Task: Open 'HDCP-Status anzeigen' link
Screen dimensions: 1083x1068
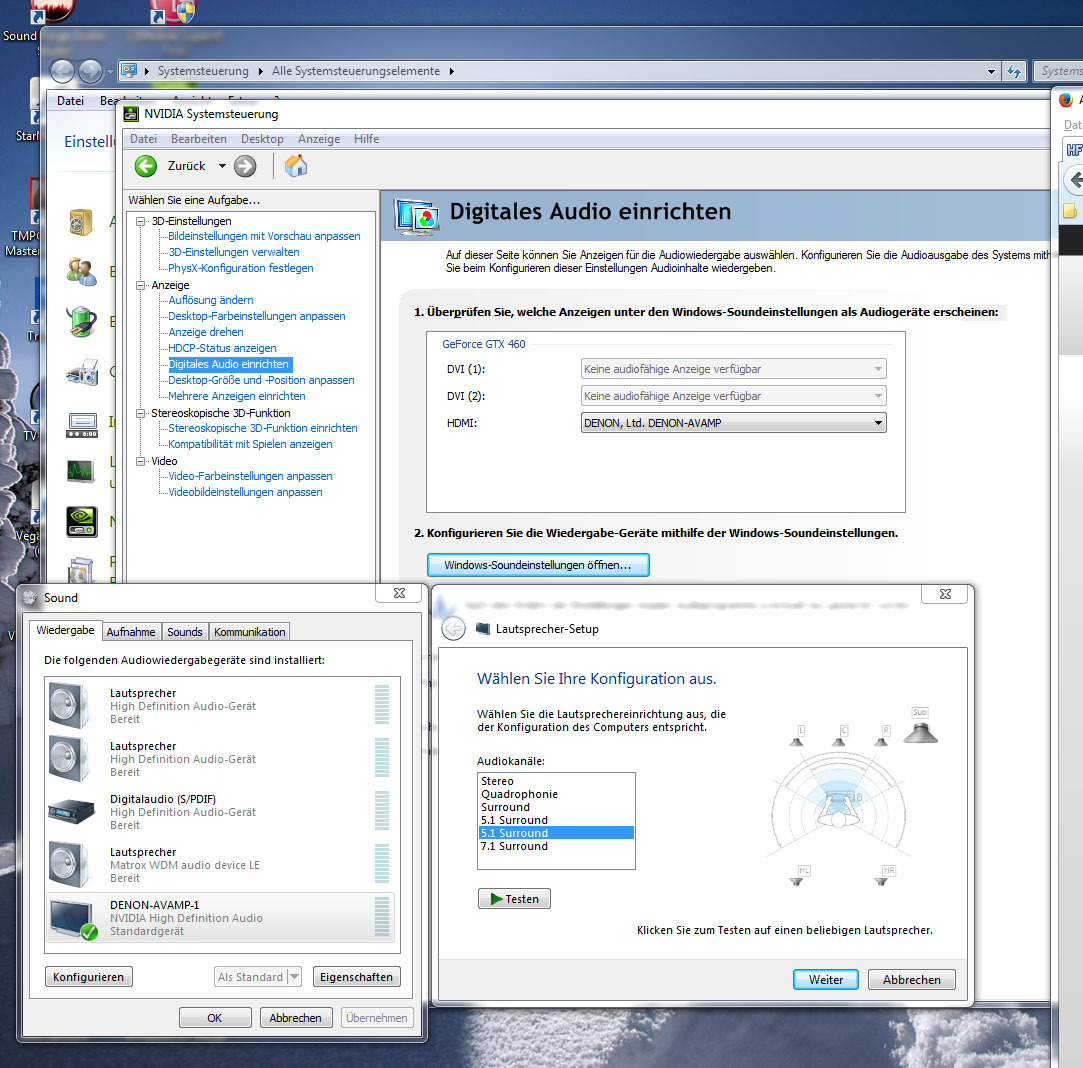Action: 222,348
